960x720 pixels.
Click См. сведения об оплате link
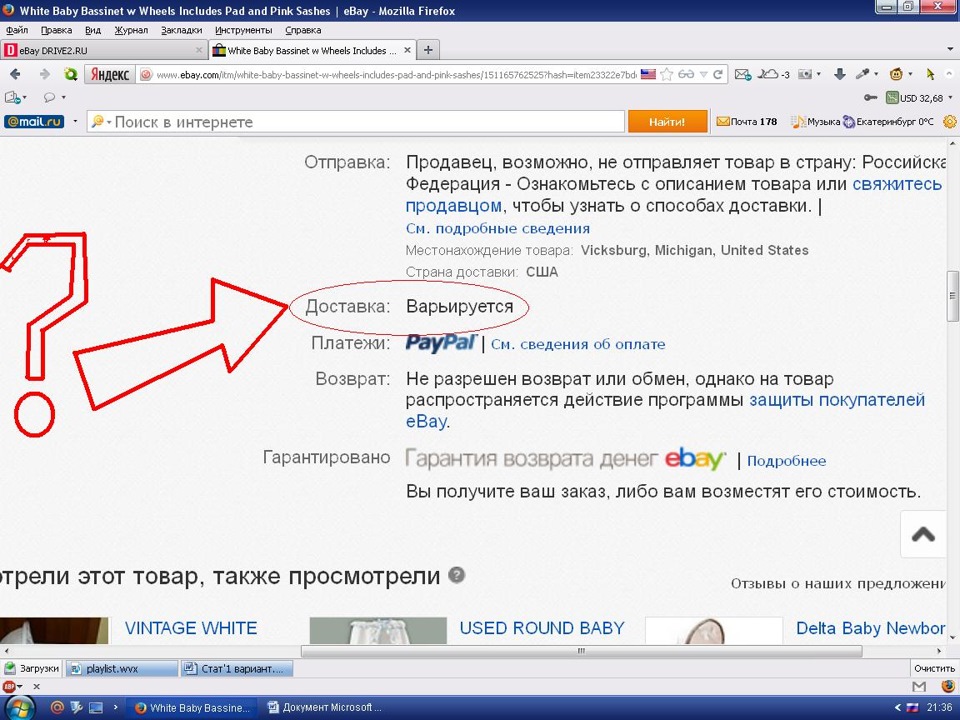578,344
